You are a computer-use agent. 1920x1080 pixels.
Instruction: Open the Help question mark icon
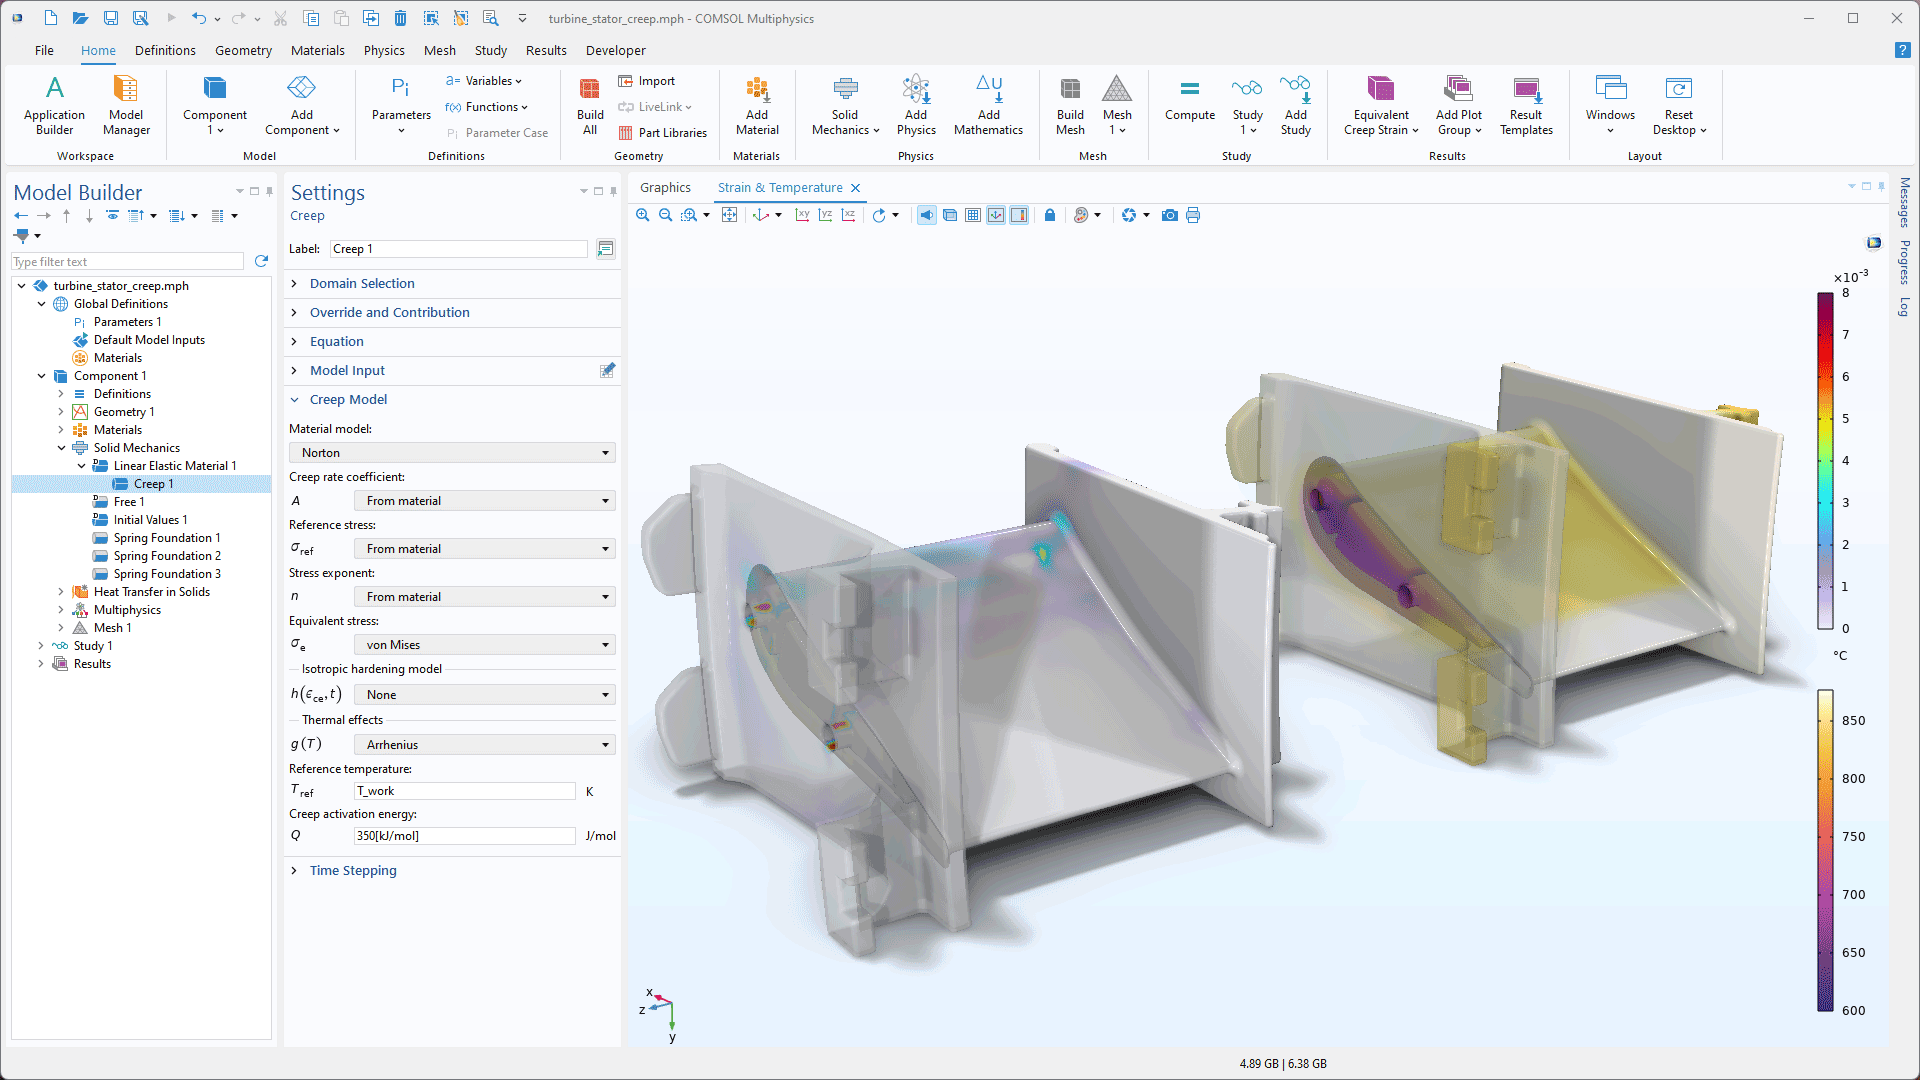(x=1902, y=50)
